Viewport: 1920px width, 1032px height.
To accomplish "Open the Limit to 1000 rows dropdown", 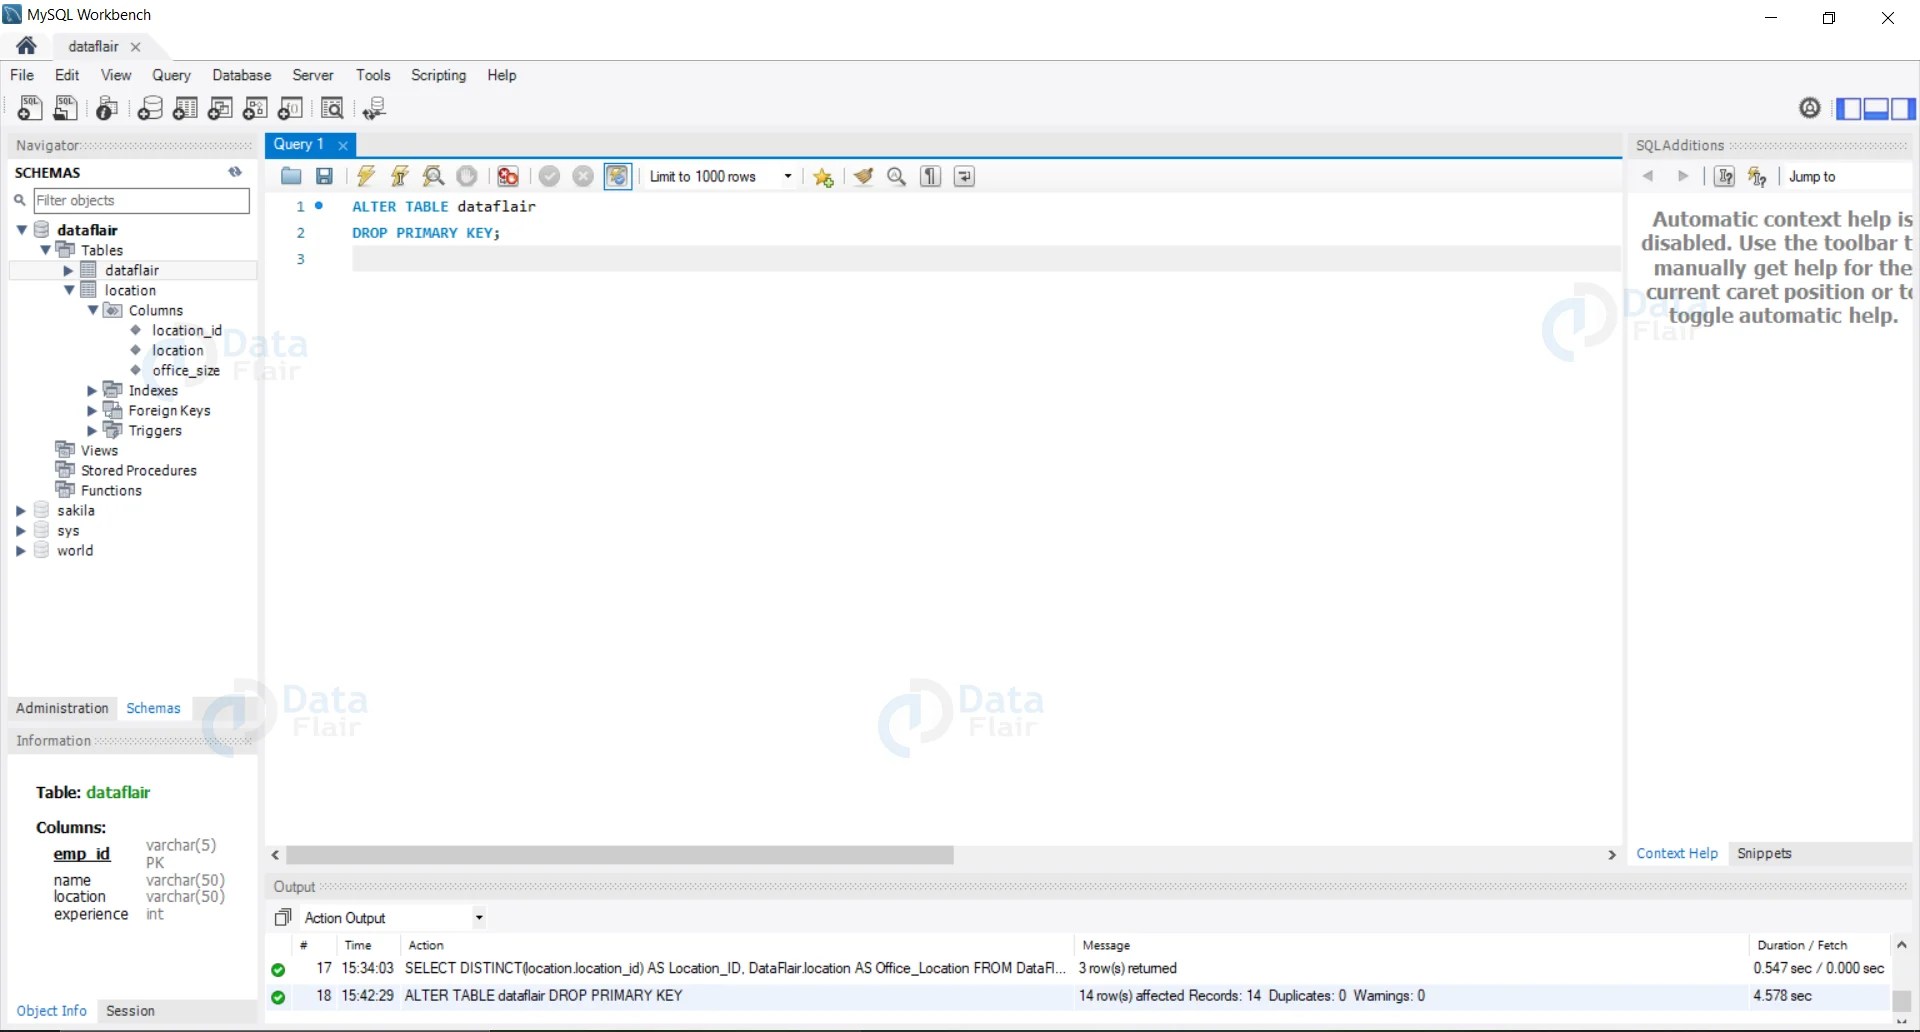I will [x=786, y=176].
